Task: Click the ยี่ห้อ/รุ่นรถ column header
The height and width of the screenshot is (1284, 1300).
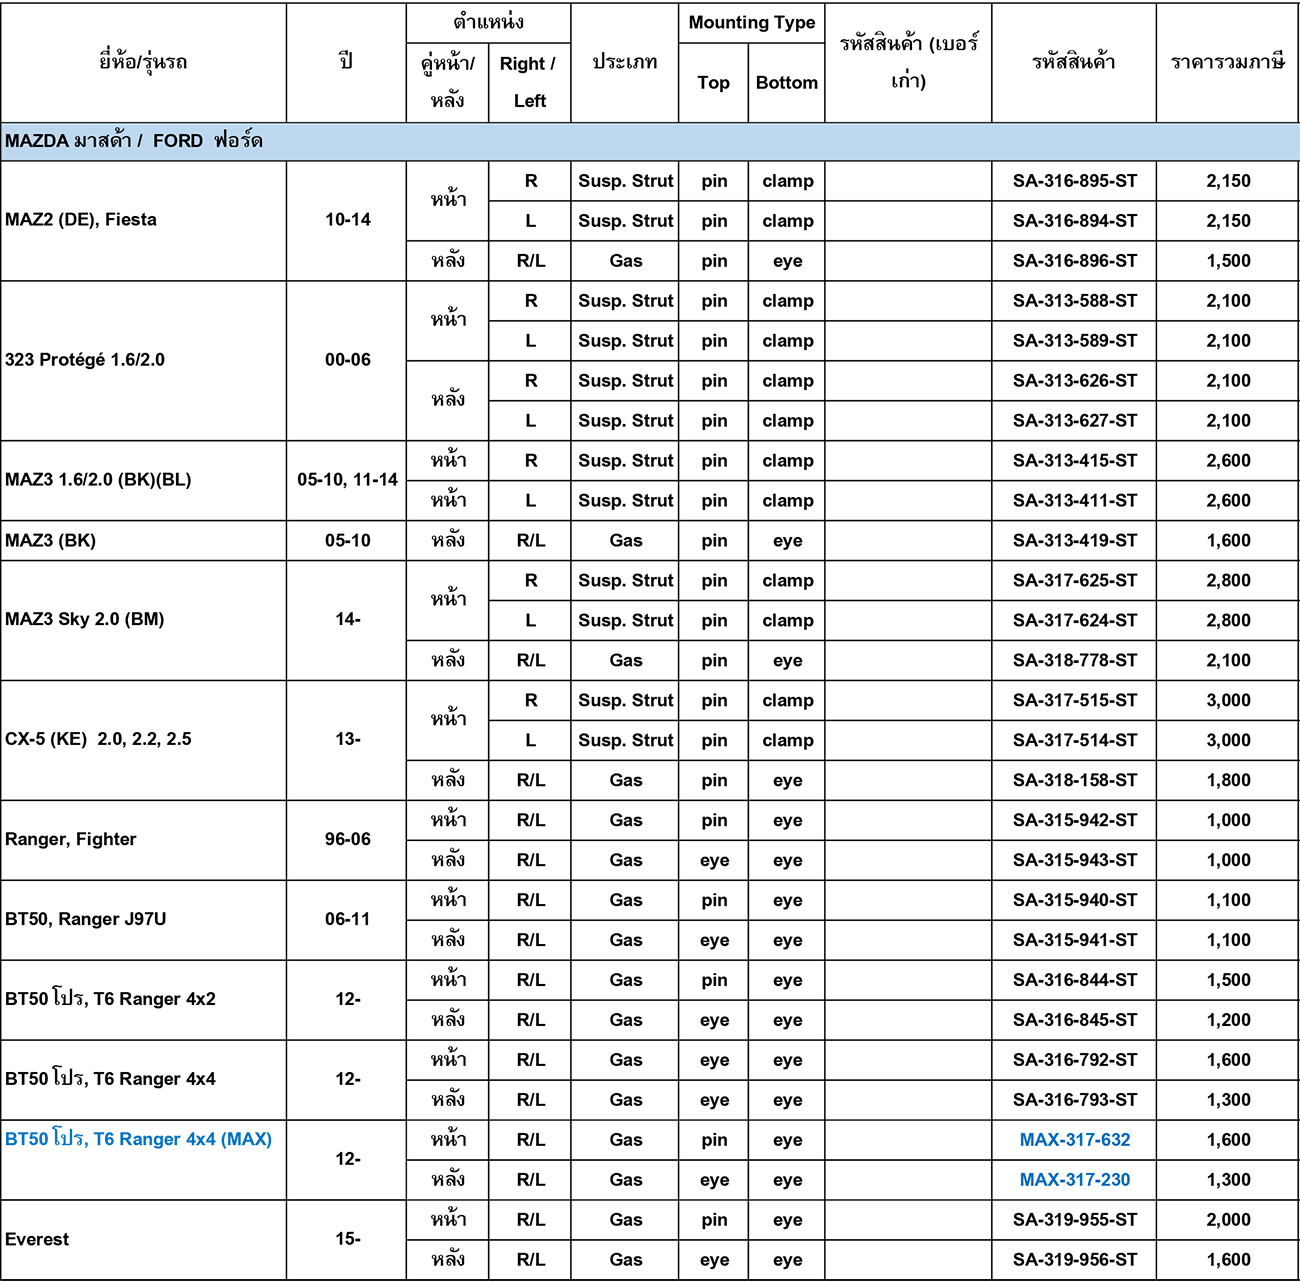Action: (x=143, y=62)
